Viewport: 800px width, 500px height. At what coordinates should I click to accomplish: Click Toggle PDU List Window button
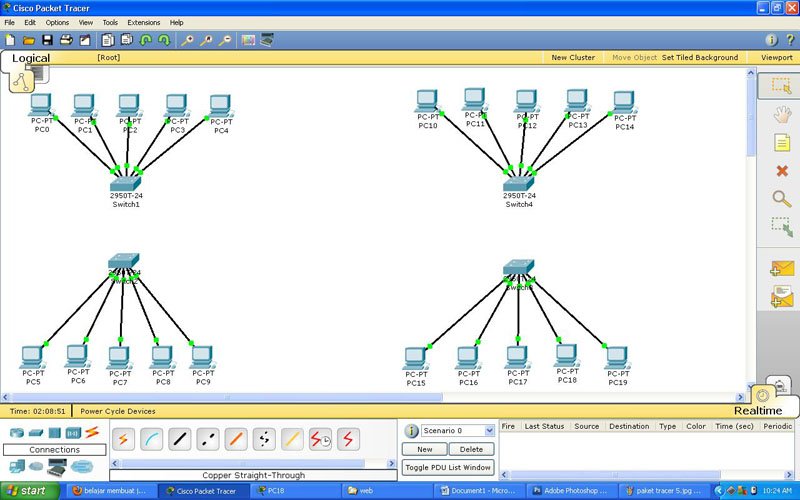tap(448, 467)
